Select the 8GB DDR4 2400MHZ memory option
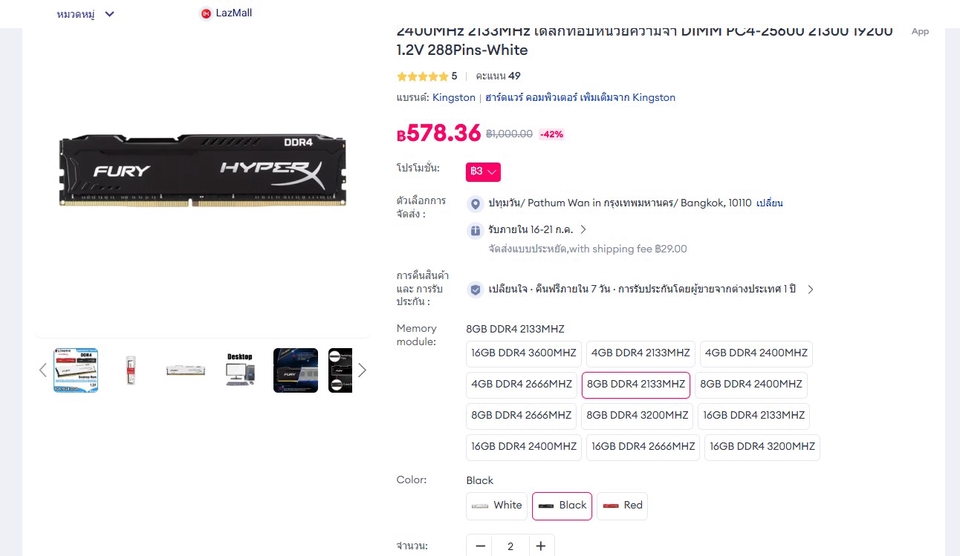The height and width of the screenshot is (556, 960). click(x=751, y=385)
